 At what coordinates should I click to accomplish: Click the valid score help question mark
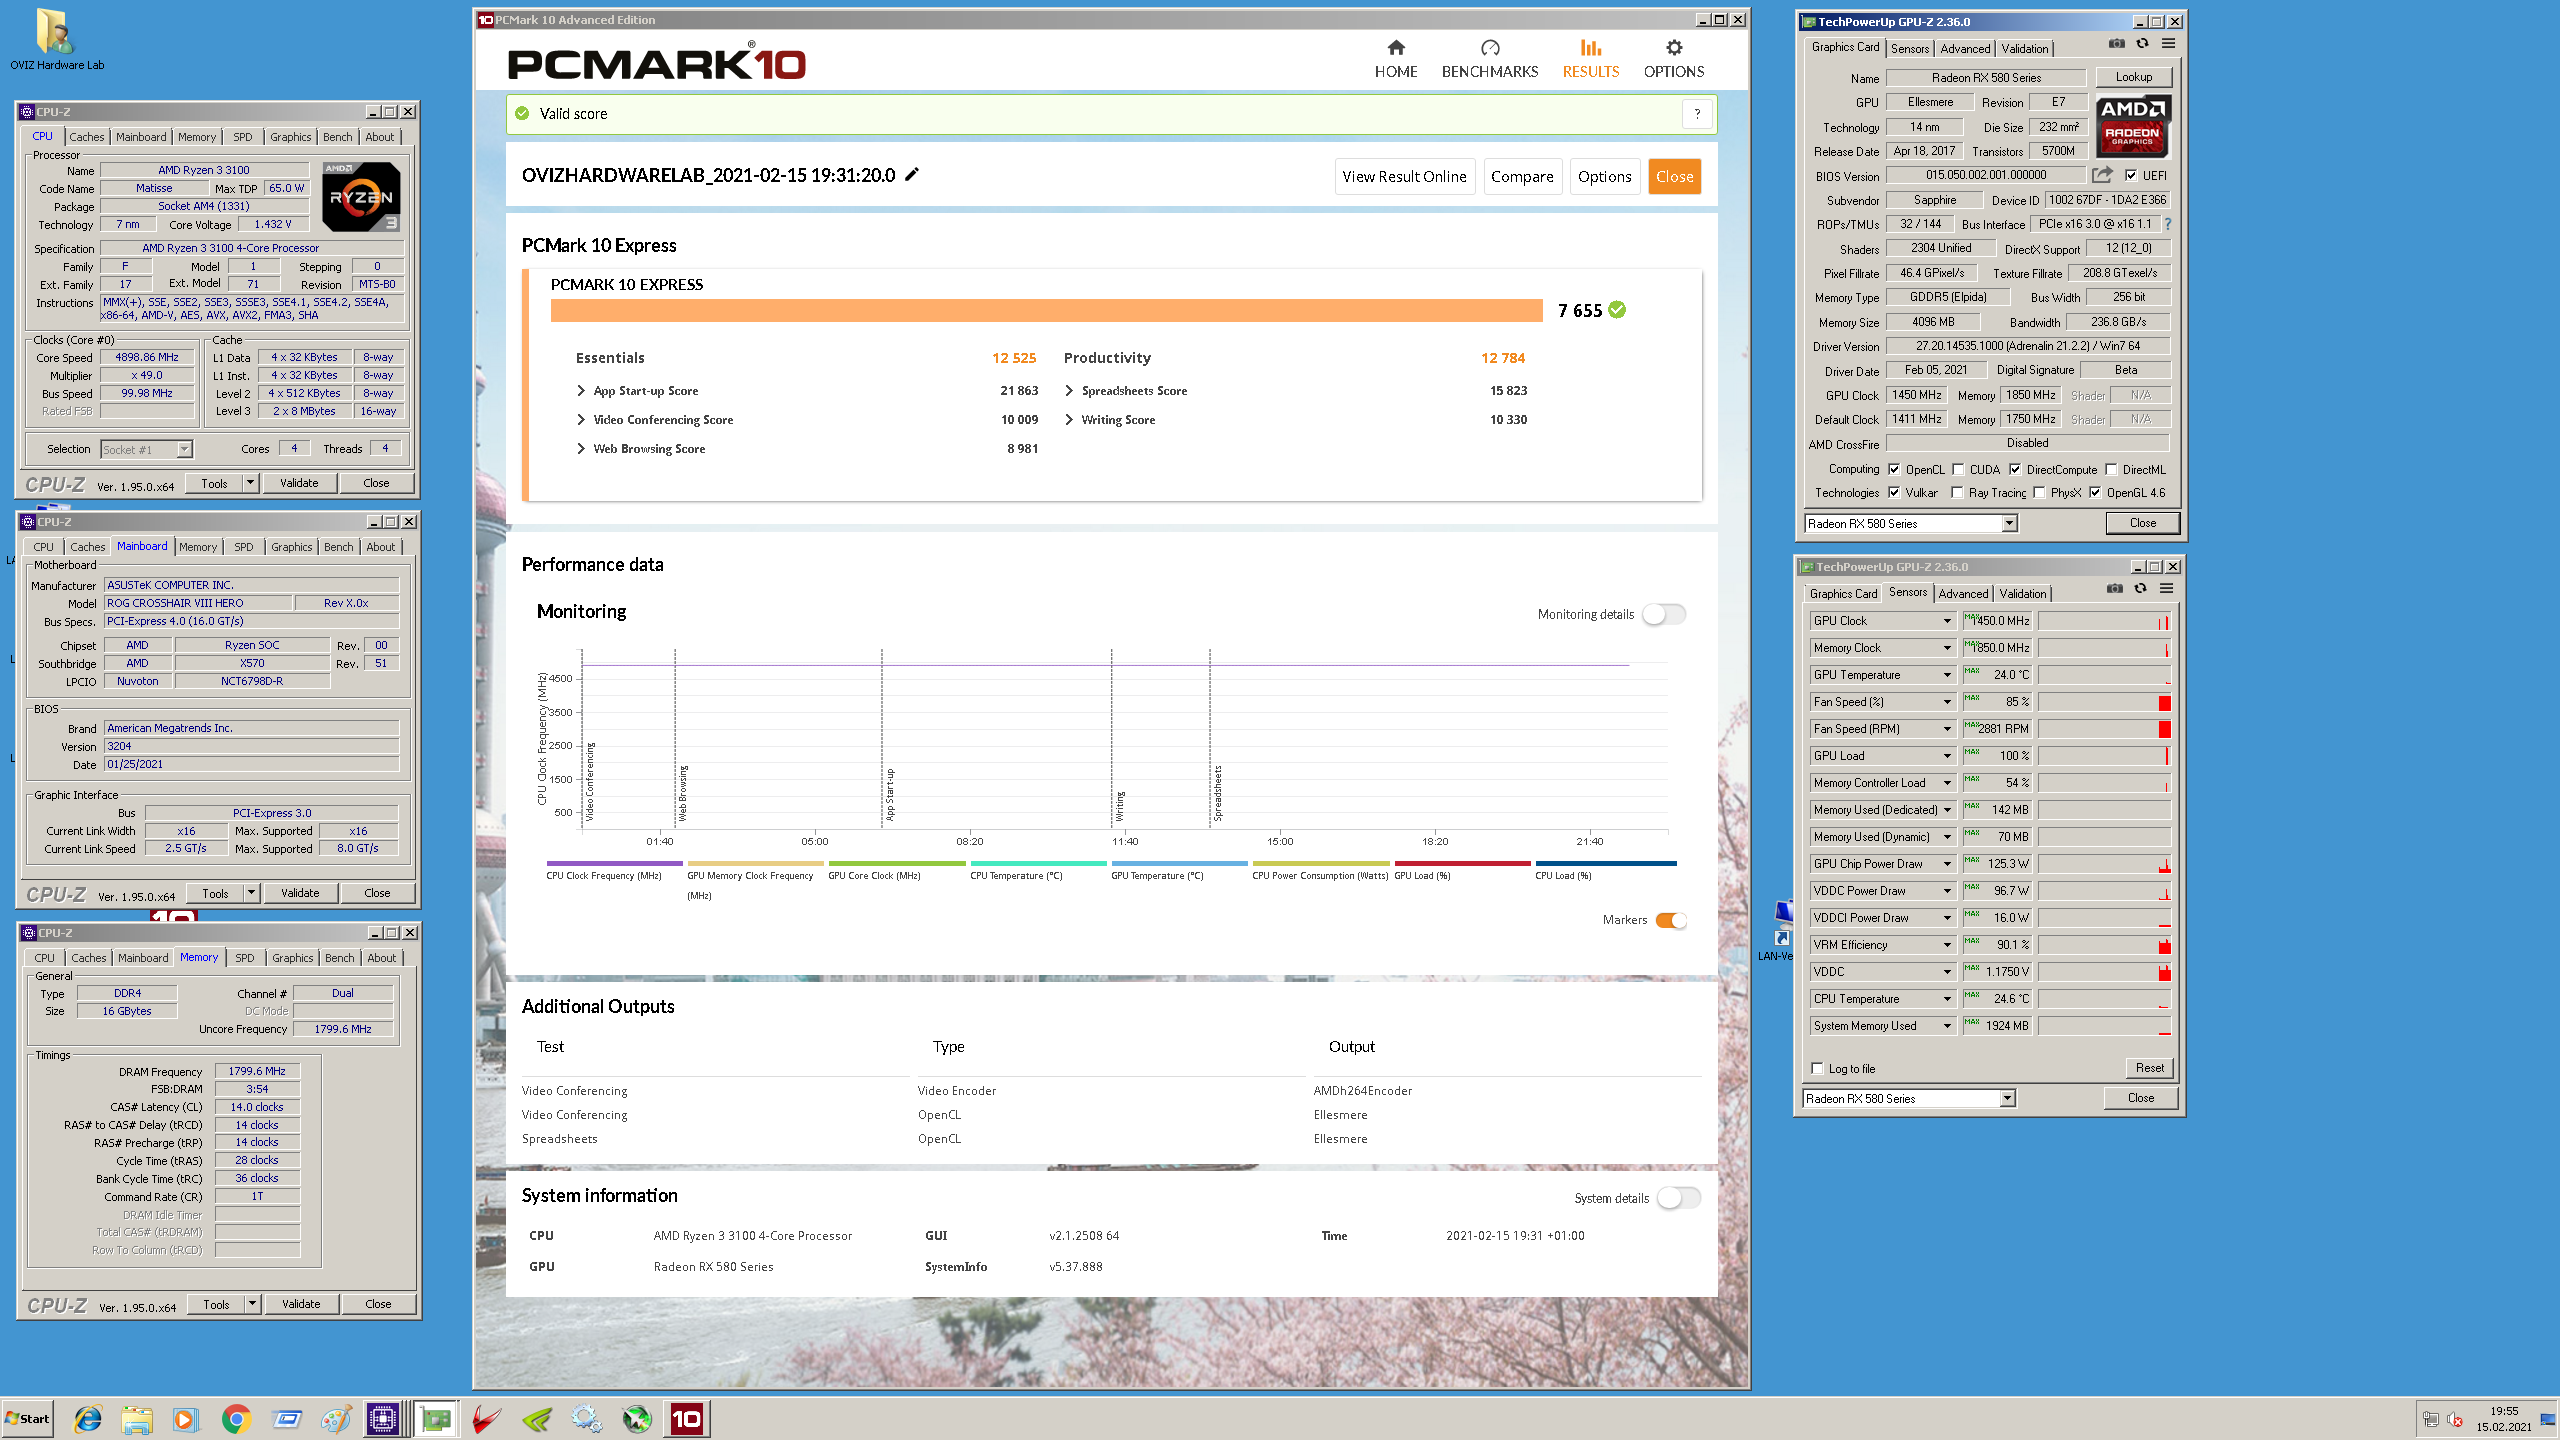pyautogui.click(x=1697, y=114)
